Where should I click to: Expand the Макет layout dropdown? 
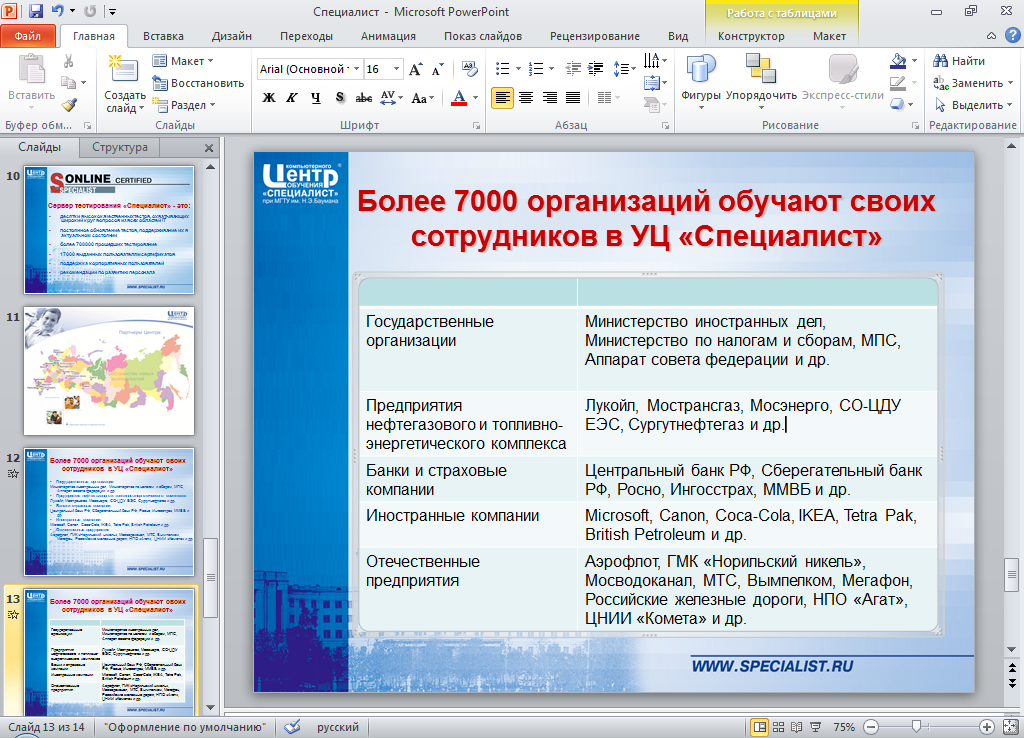(187, 61)
